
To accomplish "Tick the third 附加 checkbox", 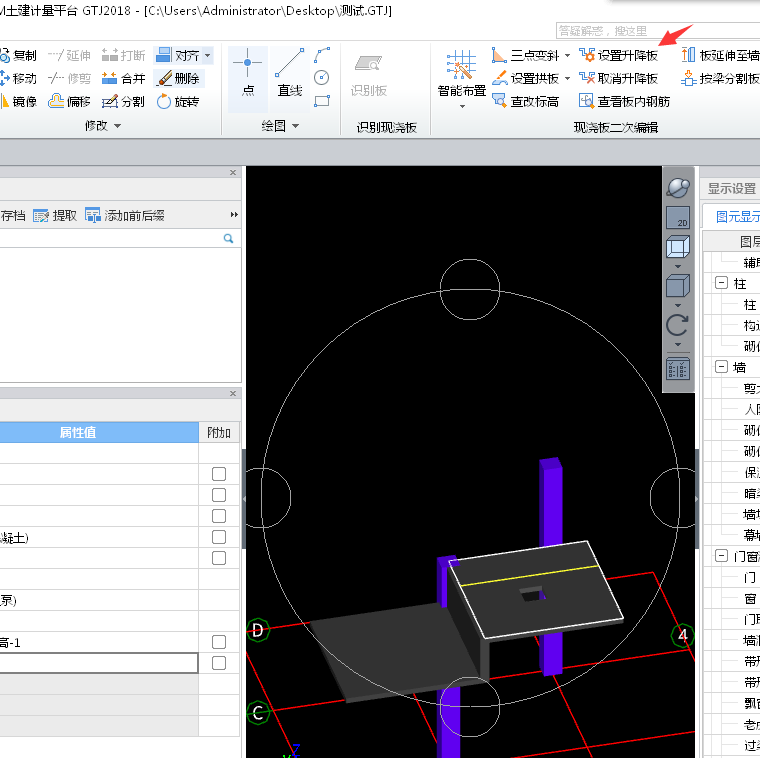I will pos(219,516).
